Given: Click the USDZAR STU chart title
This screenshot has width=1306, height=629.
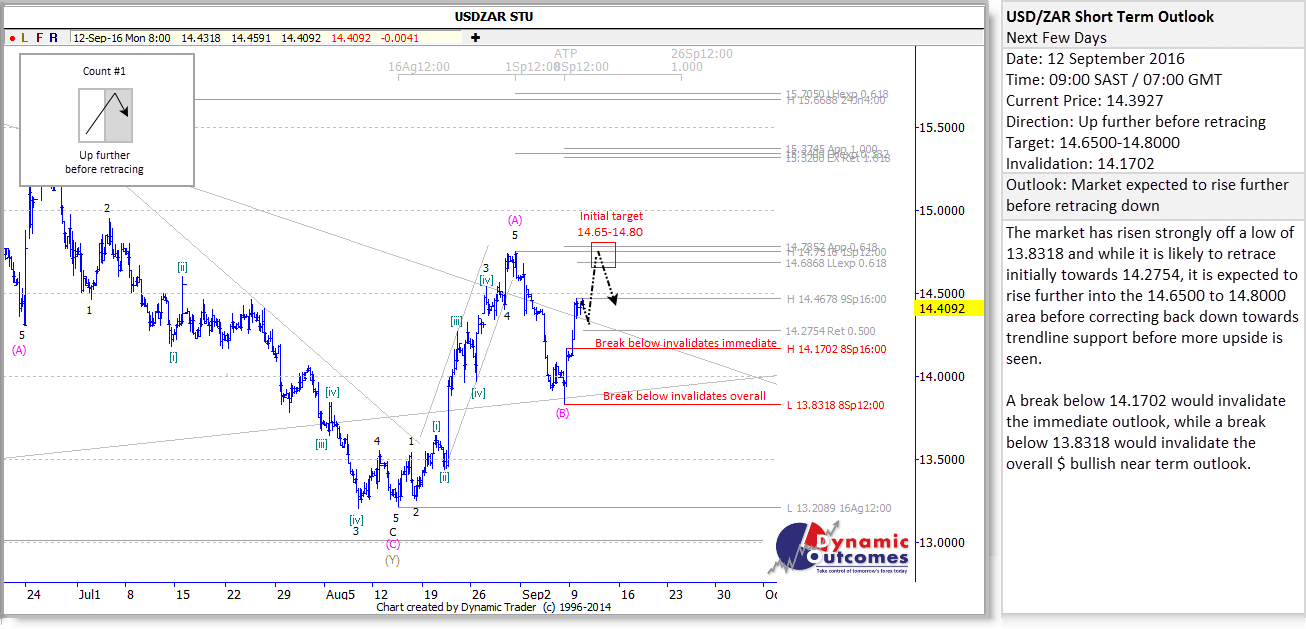Looking at the screenshot, I should (x=492, y=16).
